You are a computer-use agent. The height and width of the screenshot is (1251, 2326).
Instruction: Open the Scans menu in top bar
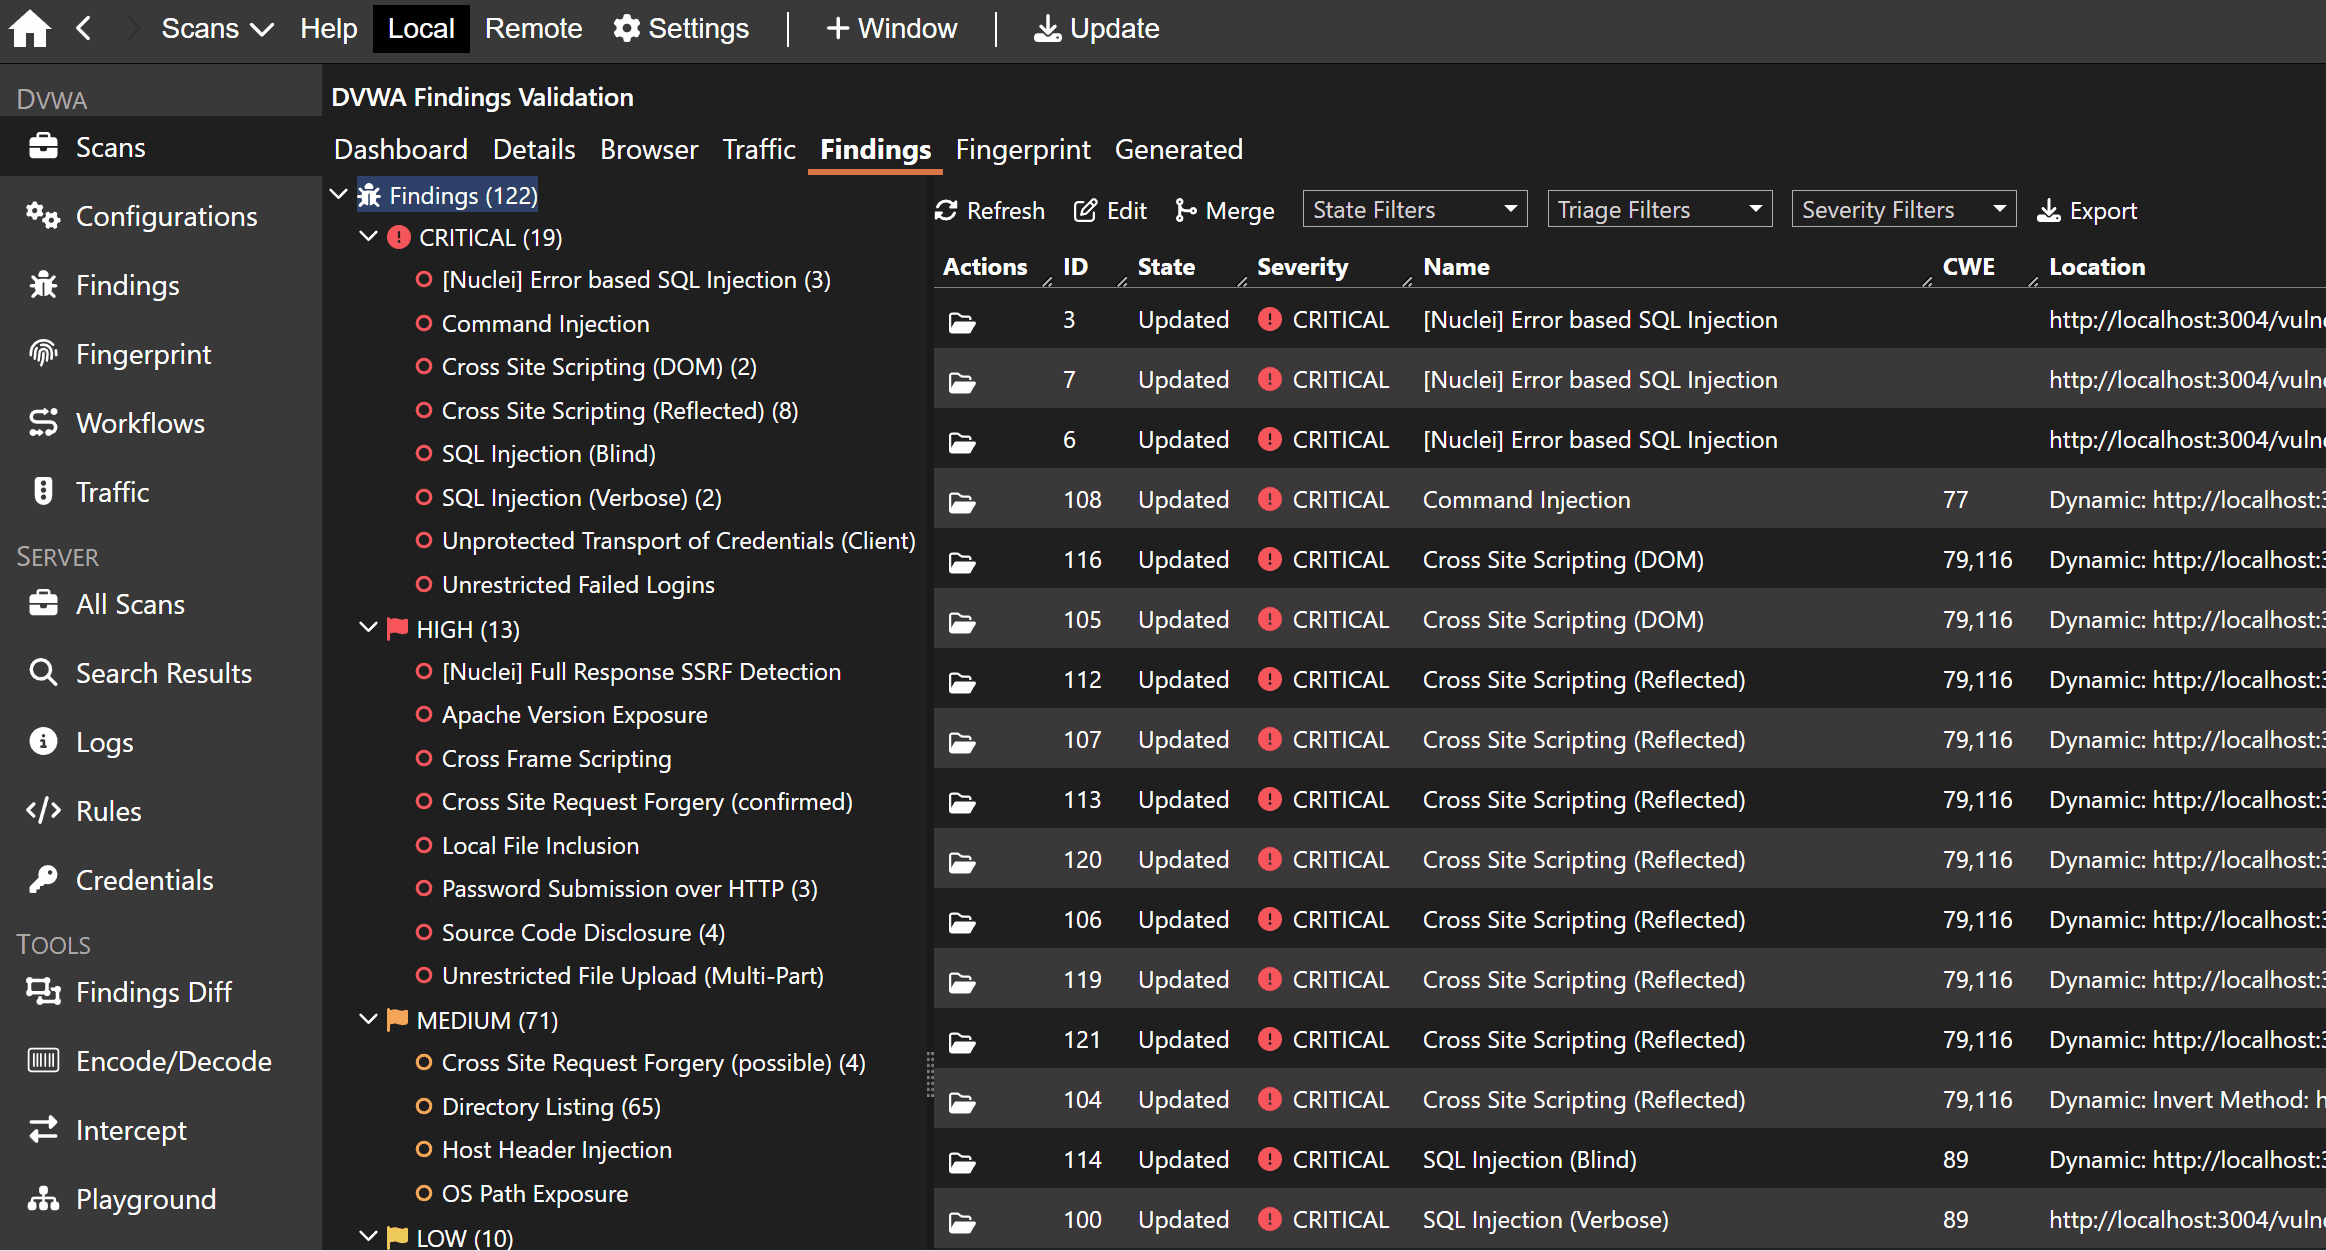point(217,28)
